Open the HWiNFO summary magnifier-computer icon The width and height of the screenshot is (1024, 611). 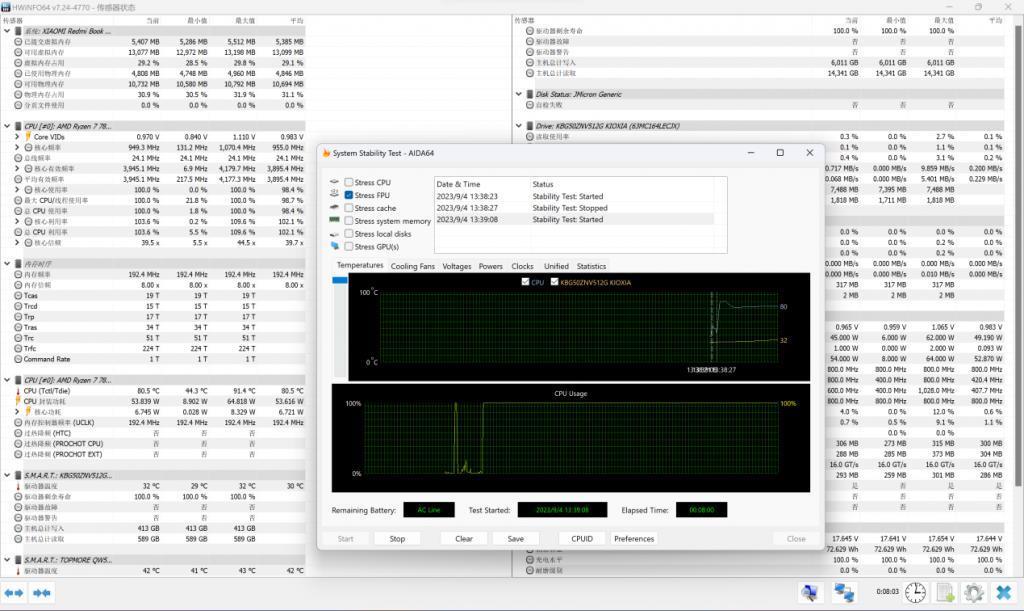(810, 593)
